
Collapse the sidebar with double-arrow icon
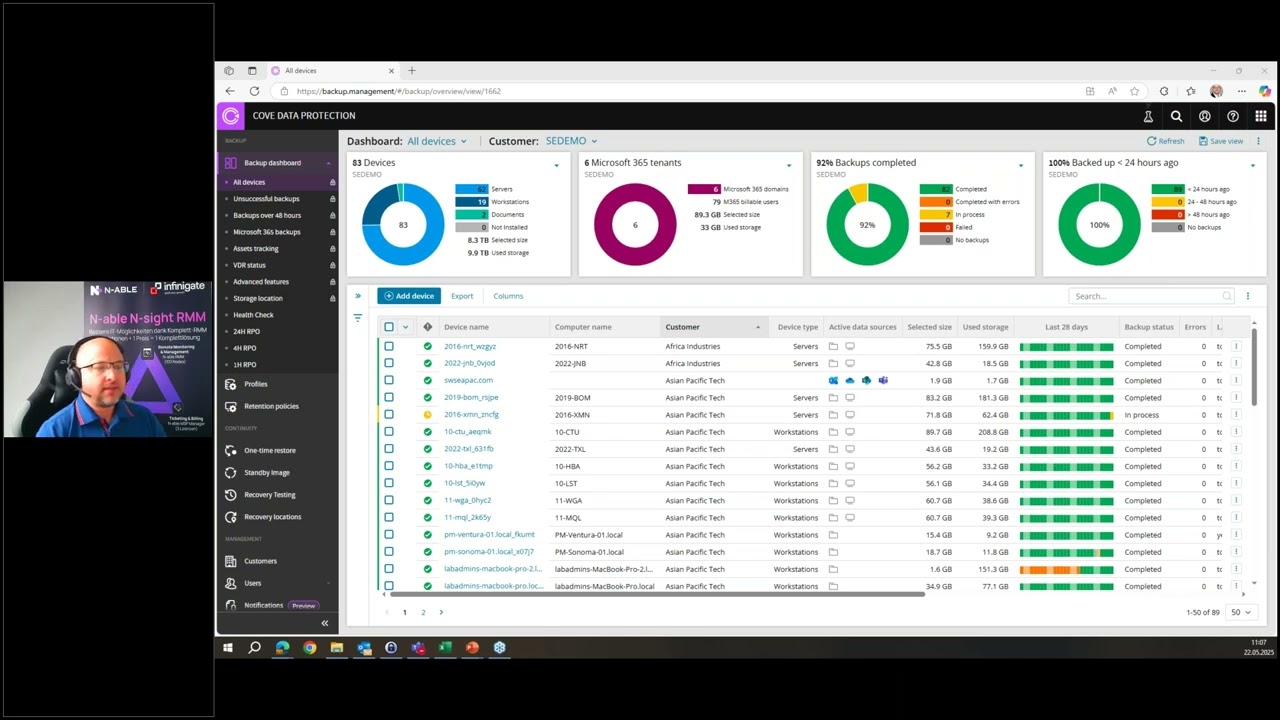[324, 623]
